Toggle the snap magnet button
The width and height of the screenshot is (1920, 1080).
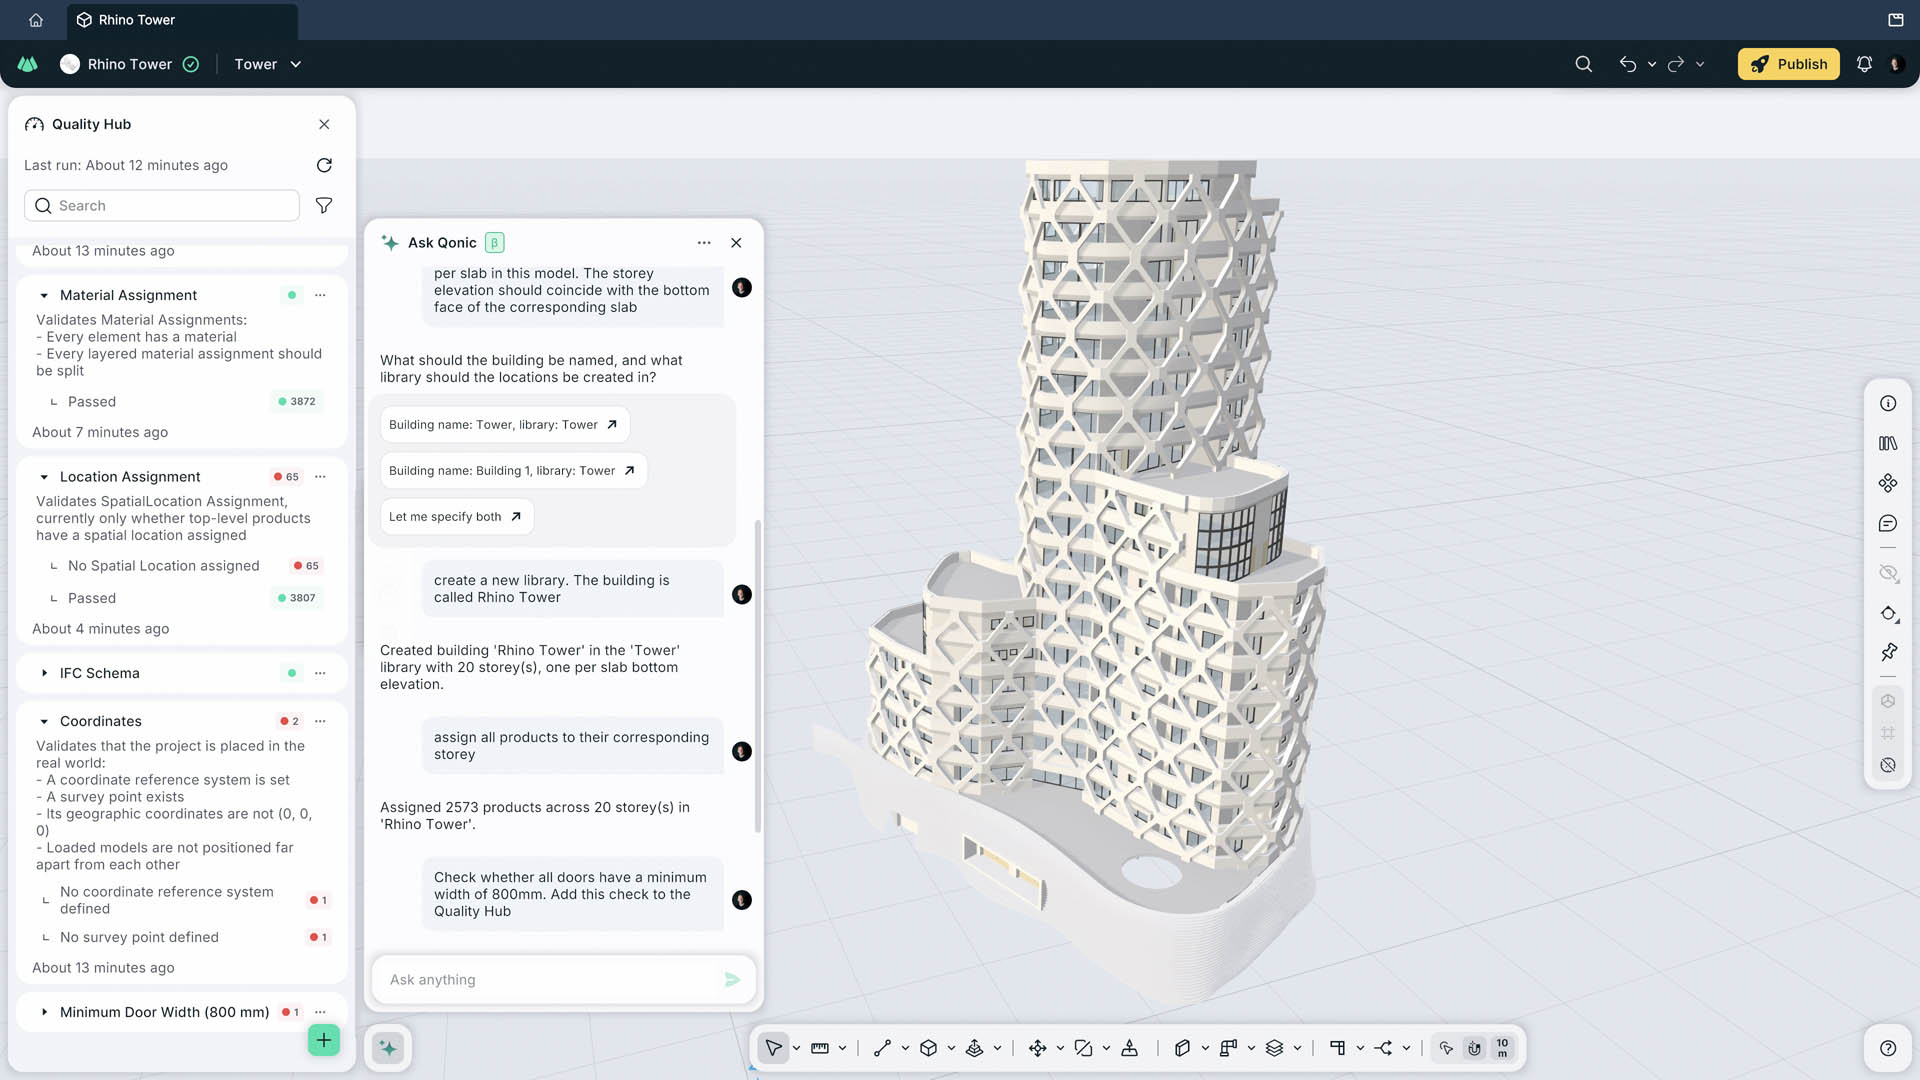pyautogui.click(x=1474, y=1048)
